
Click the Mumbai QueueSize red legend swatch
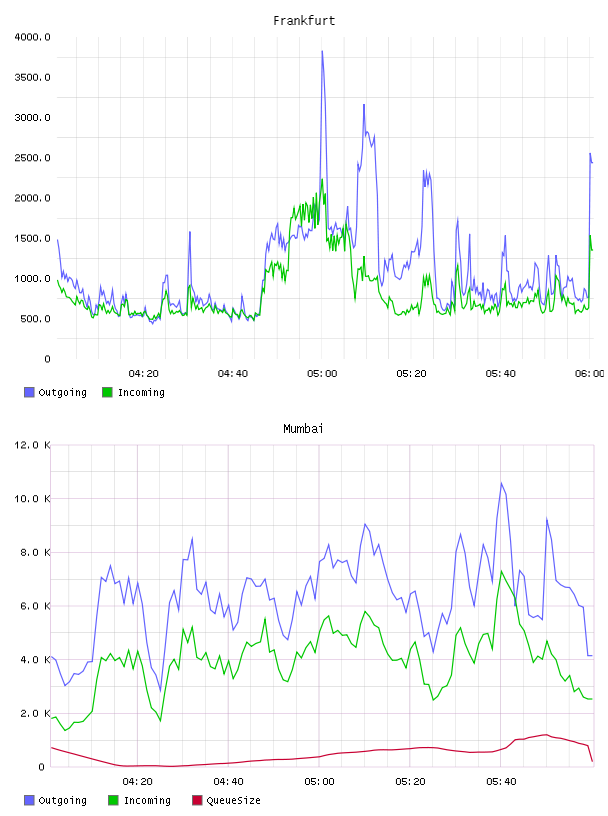tap(197, 800)
